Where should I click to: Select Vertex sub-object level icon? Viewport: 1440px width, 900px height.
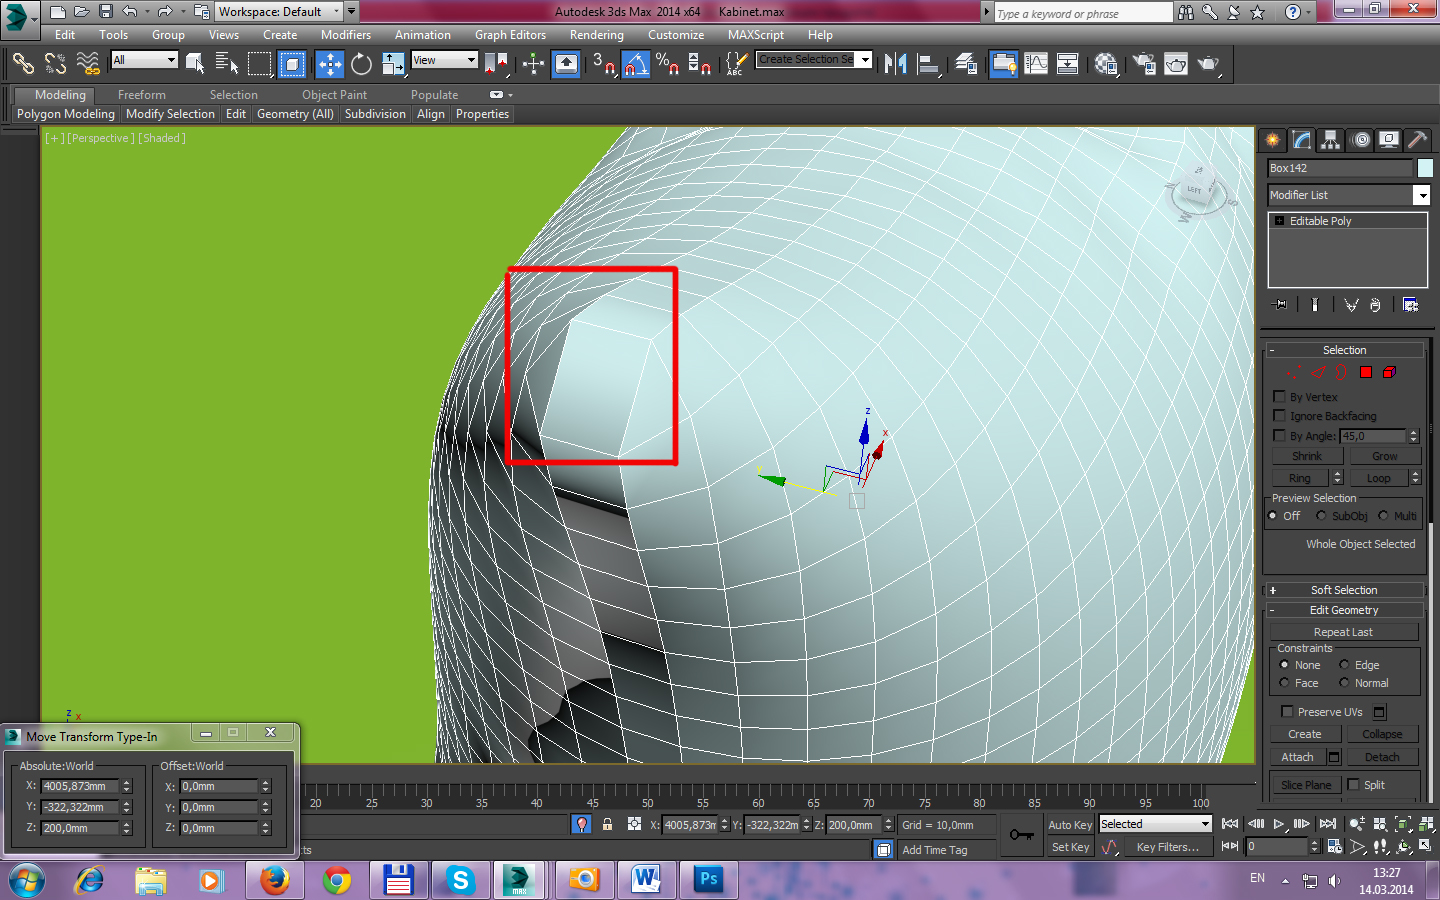pyautogui.click(x=1293, y=372)
